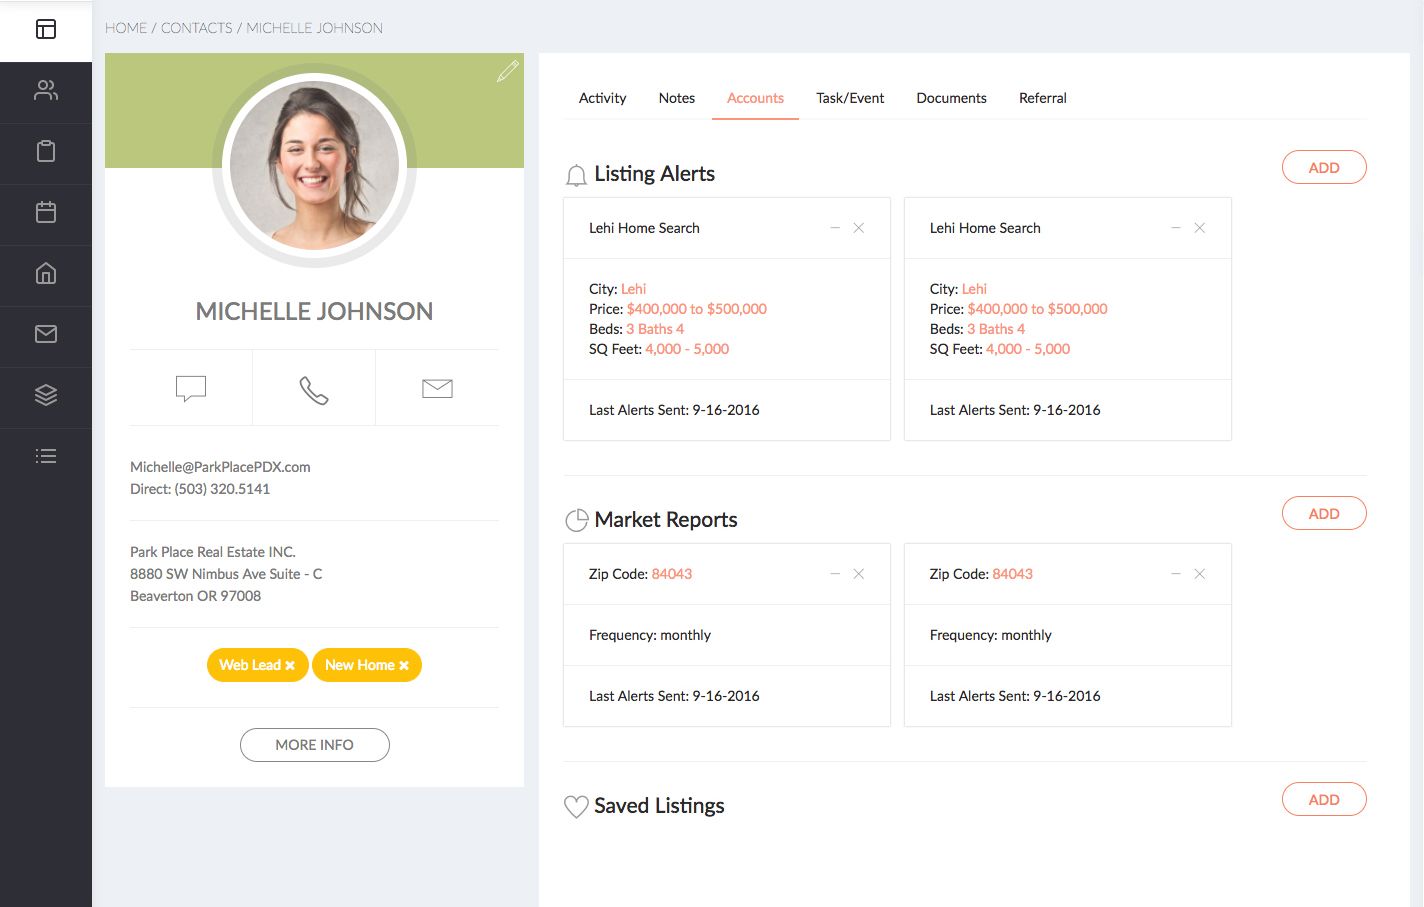Click the Direct phone number (503) 320.5141
Viewport: 1424px width, 907px height.
[x=222, y=489]
